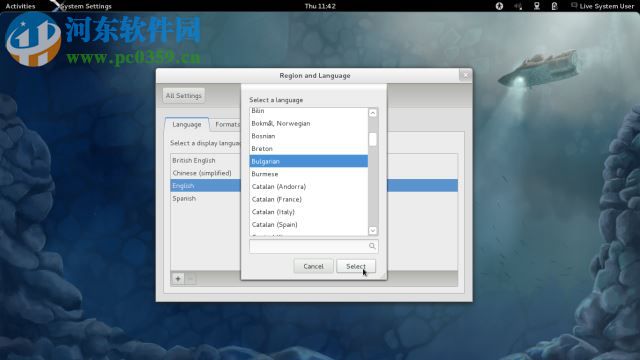
Task: Click the volume icon in top bar
Action: tap(518, 6)
